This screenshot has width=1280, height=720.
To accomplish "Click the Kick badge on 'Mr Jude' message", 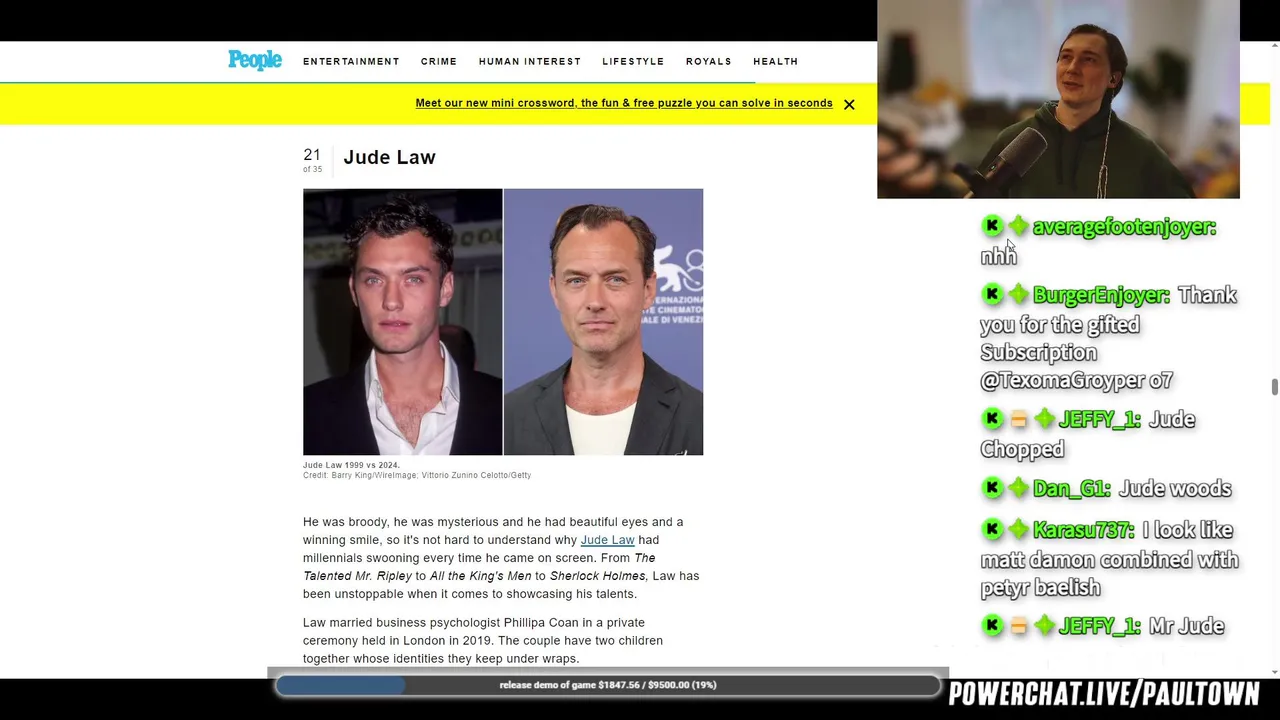I will (992, 626).
